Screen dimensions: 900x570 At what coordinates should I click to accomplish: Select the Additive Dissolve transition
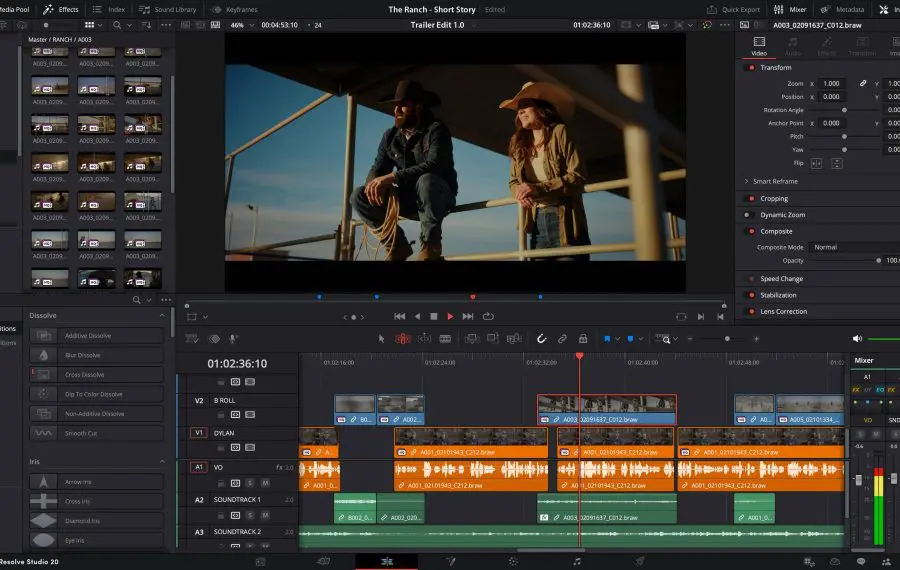96,336
